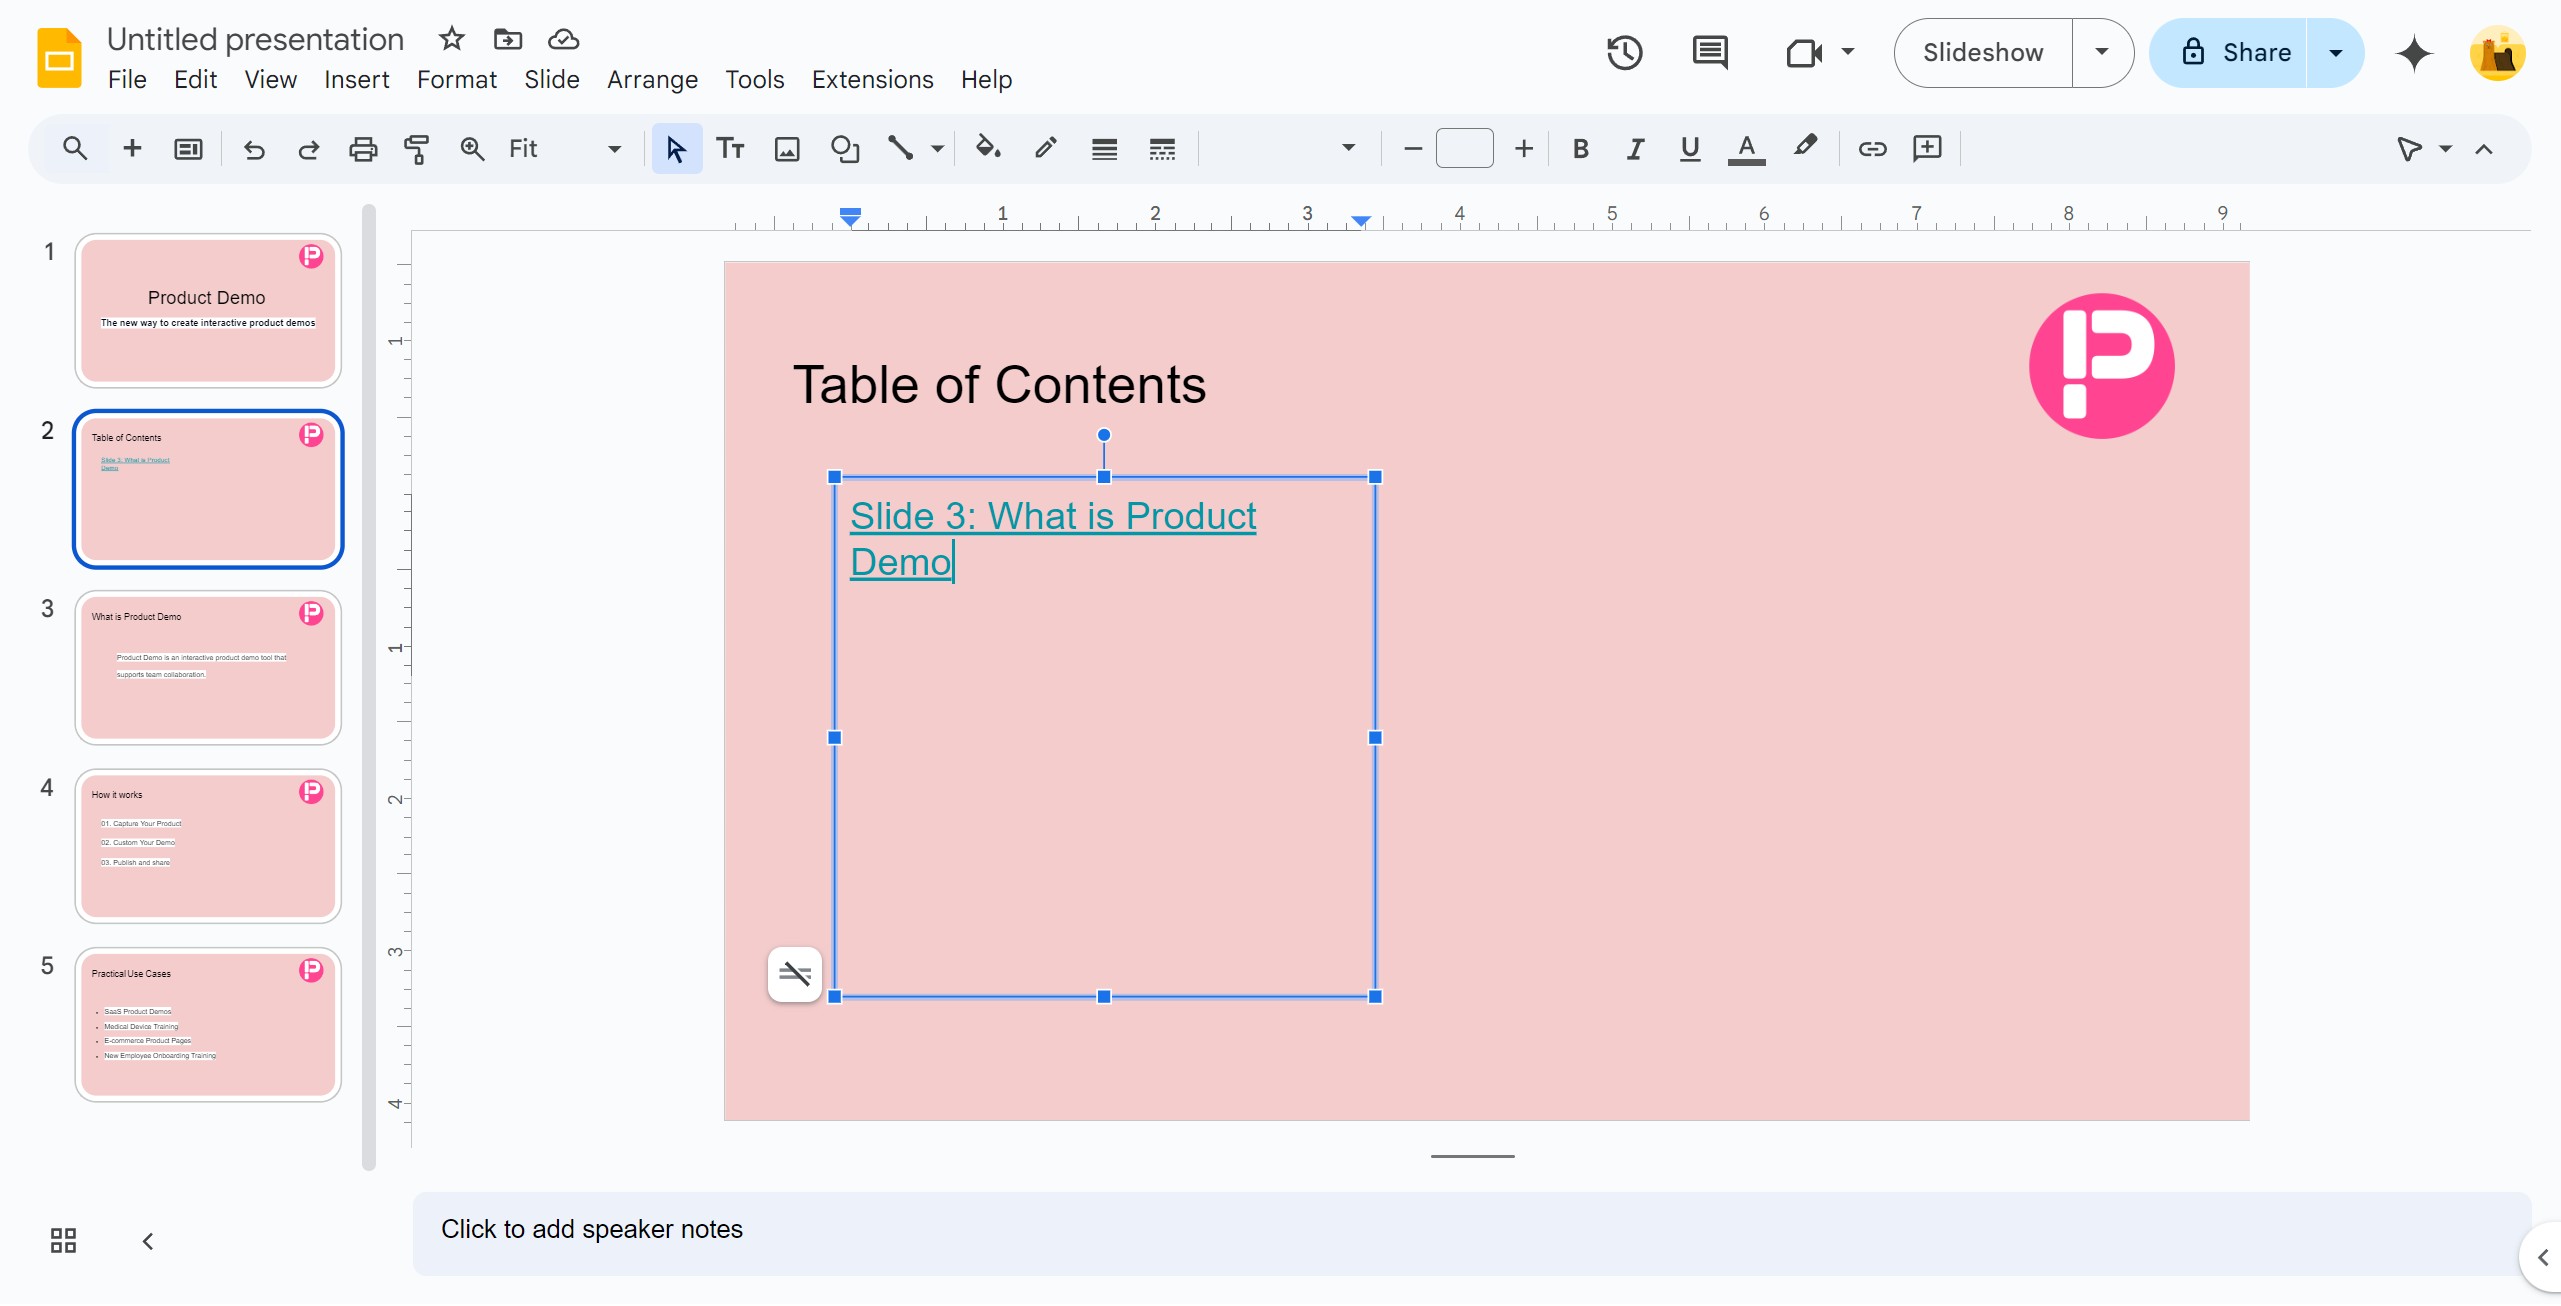Open the border color pencil

pos(1045,149)
